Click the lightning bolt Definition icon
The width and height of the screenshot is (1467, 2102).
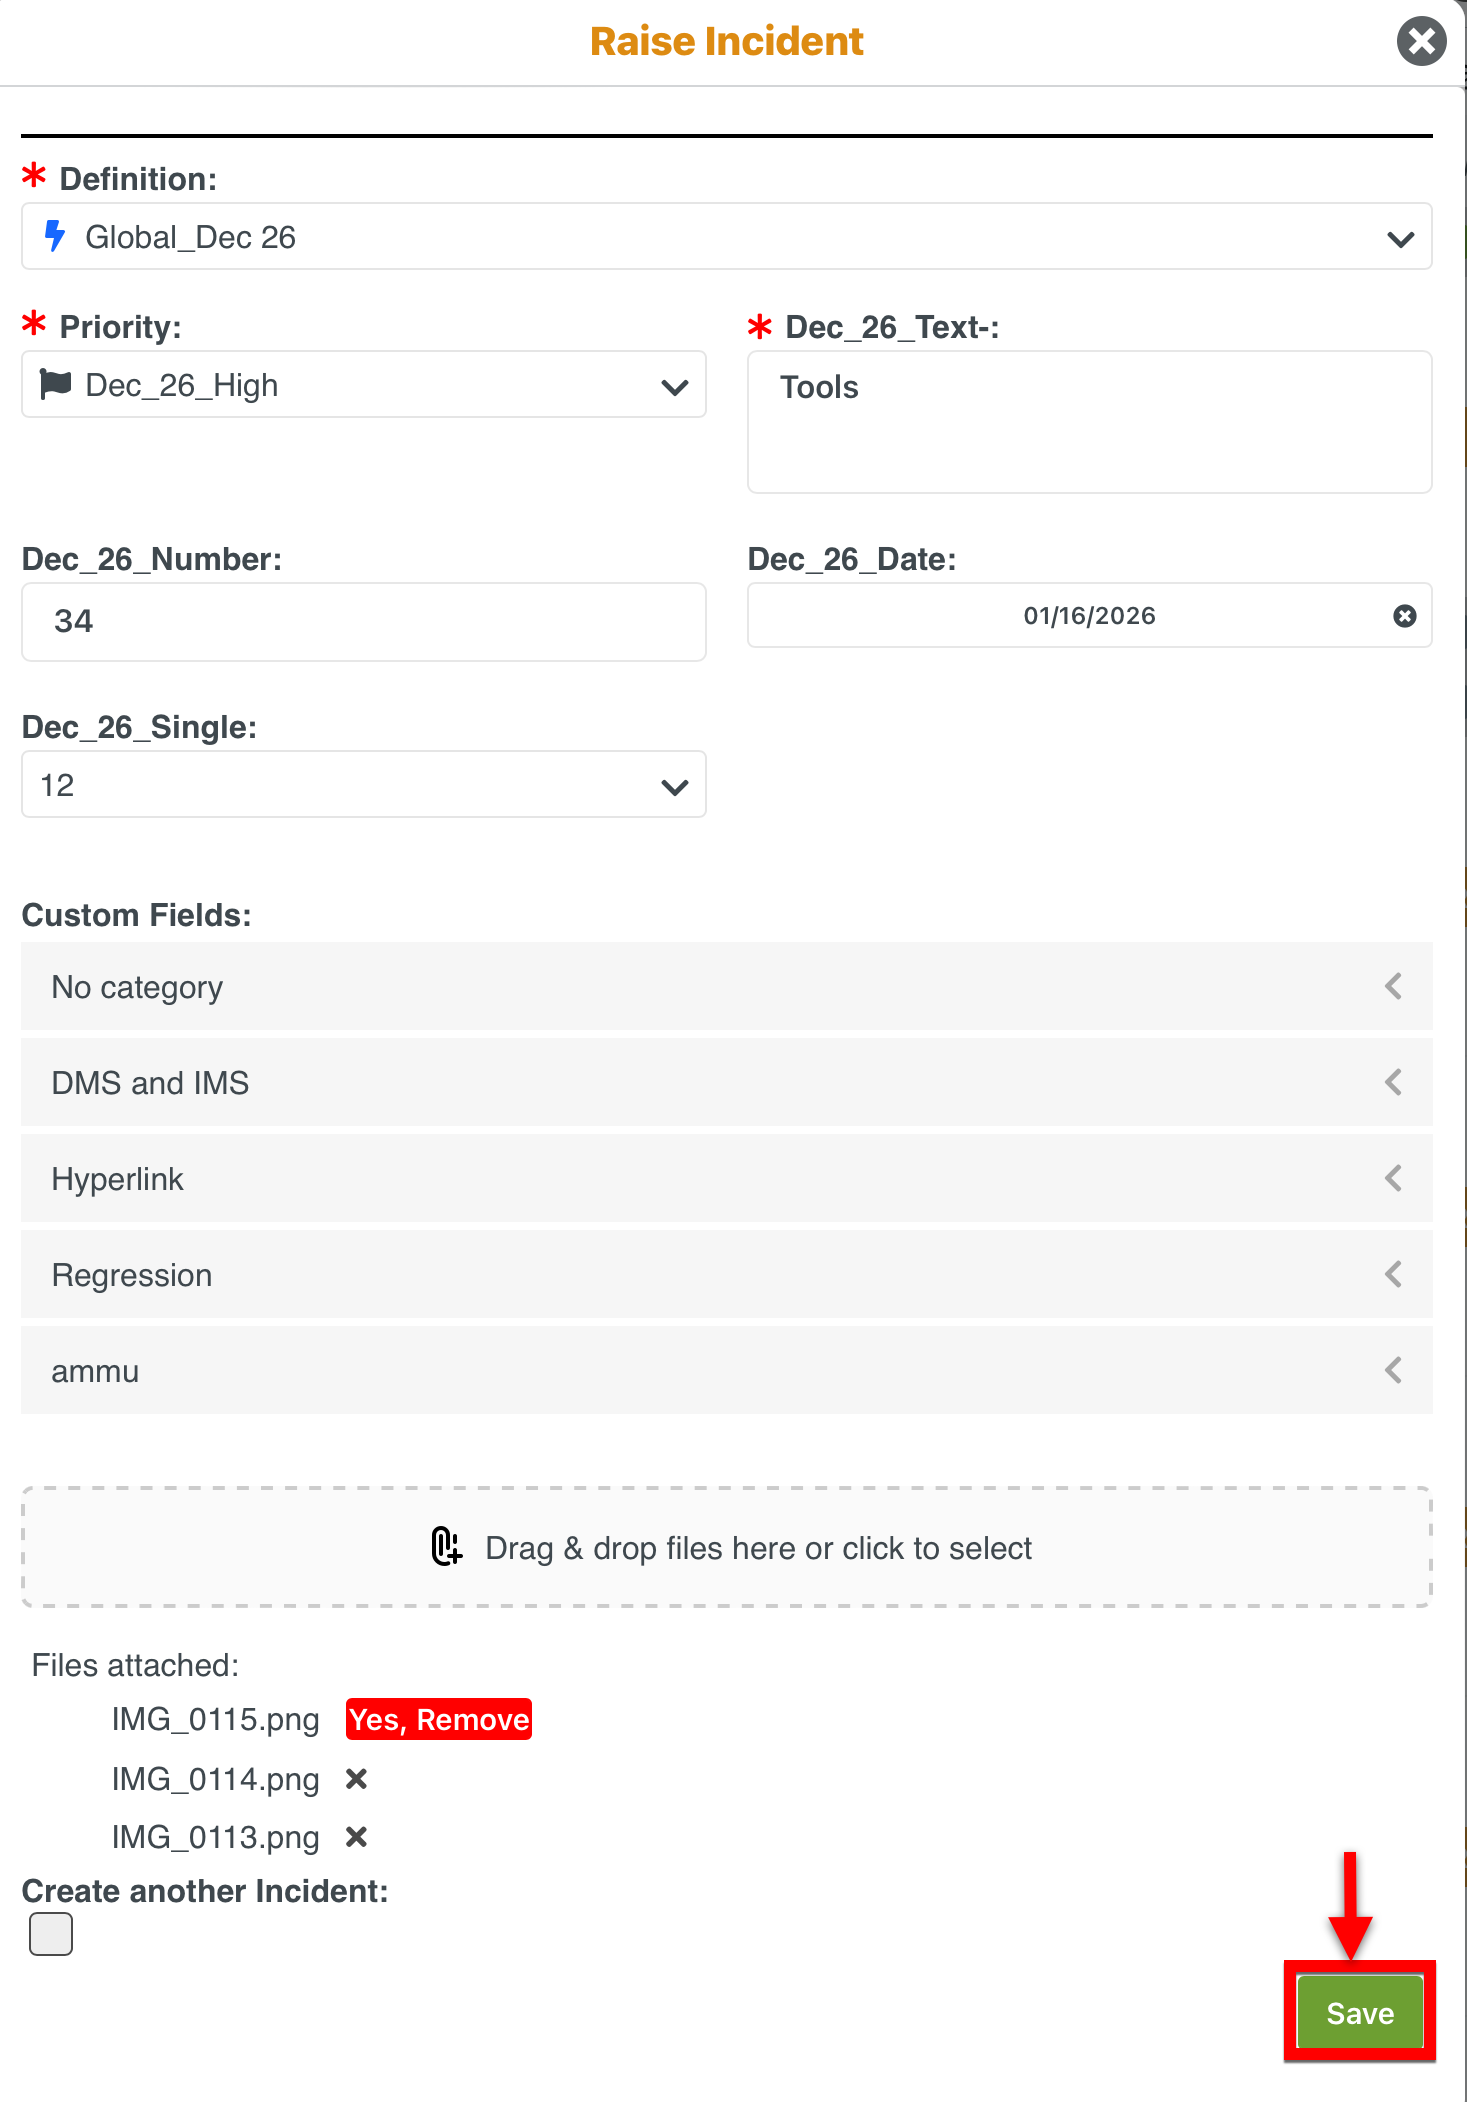(55, 237)
